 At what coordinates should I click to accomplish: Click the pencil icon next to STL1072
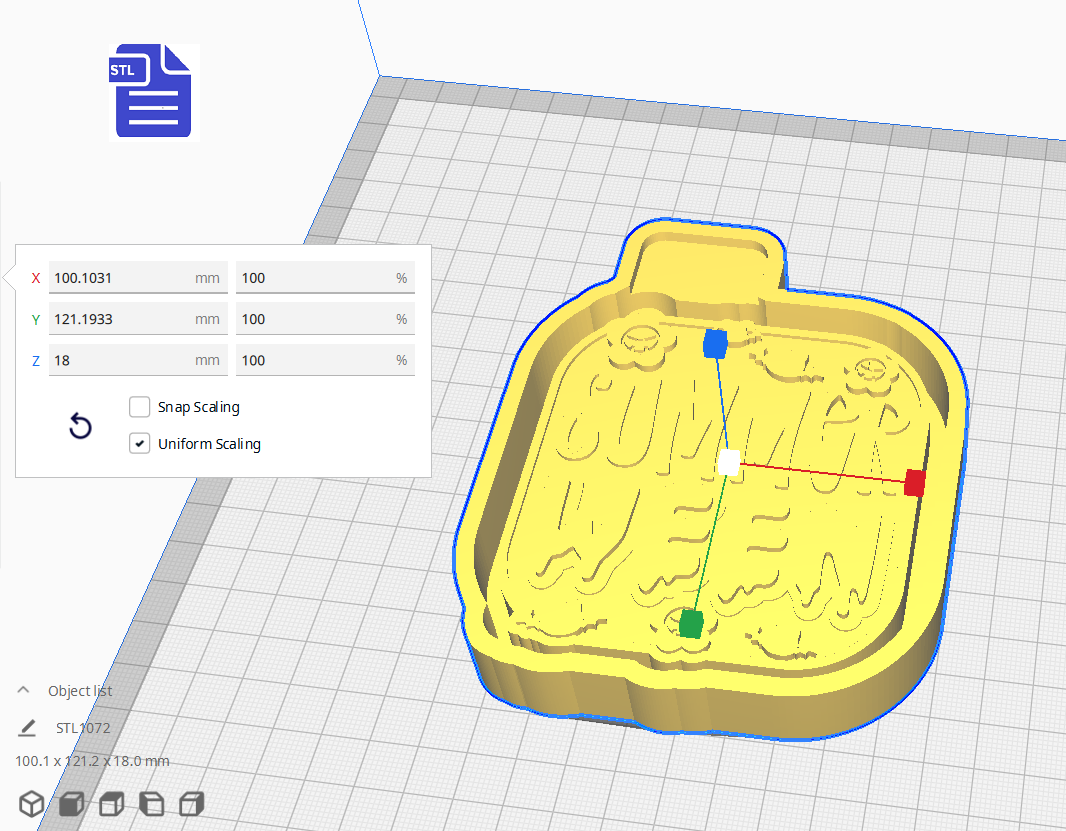(27, 728)
